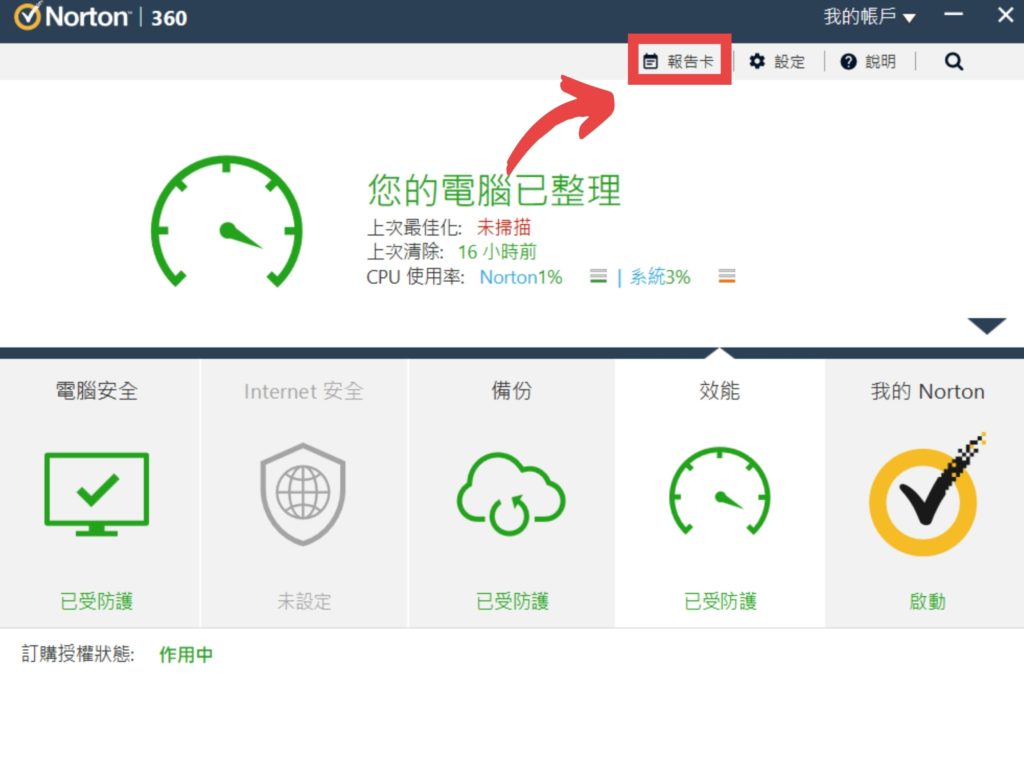Click the 作用中 subscription status
Screen dimensions: 1024x768
pos(186,654)
